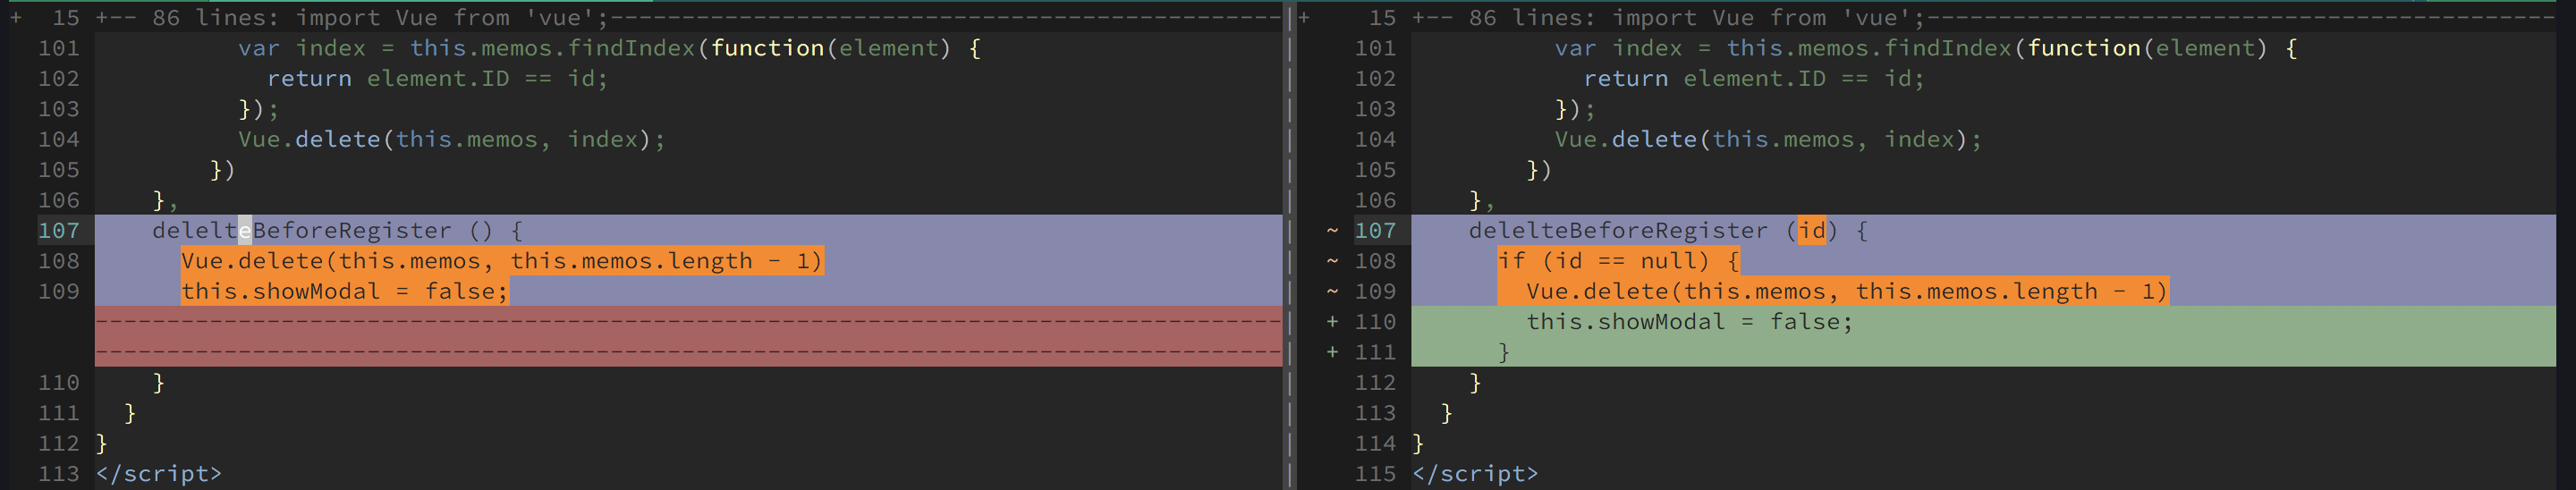
Task: Click the '~' changed sign beside right-pane line 107
Action: (x=1332, y=230)
